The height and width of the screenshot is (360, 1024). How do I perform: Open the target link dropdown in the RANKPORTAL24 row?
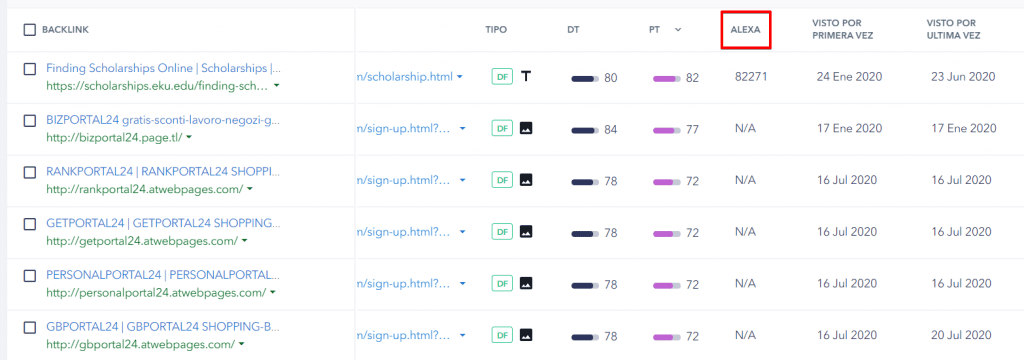coord(462,180)
